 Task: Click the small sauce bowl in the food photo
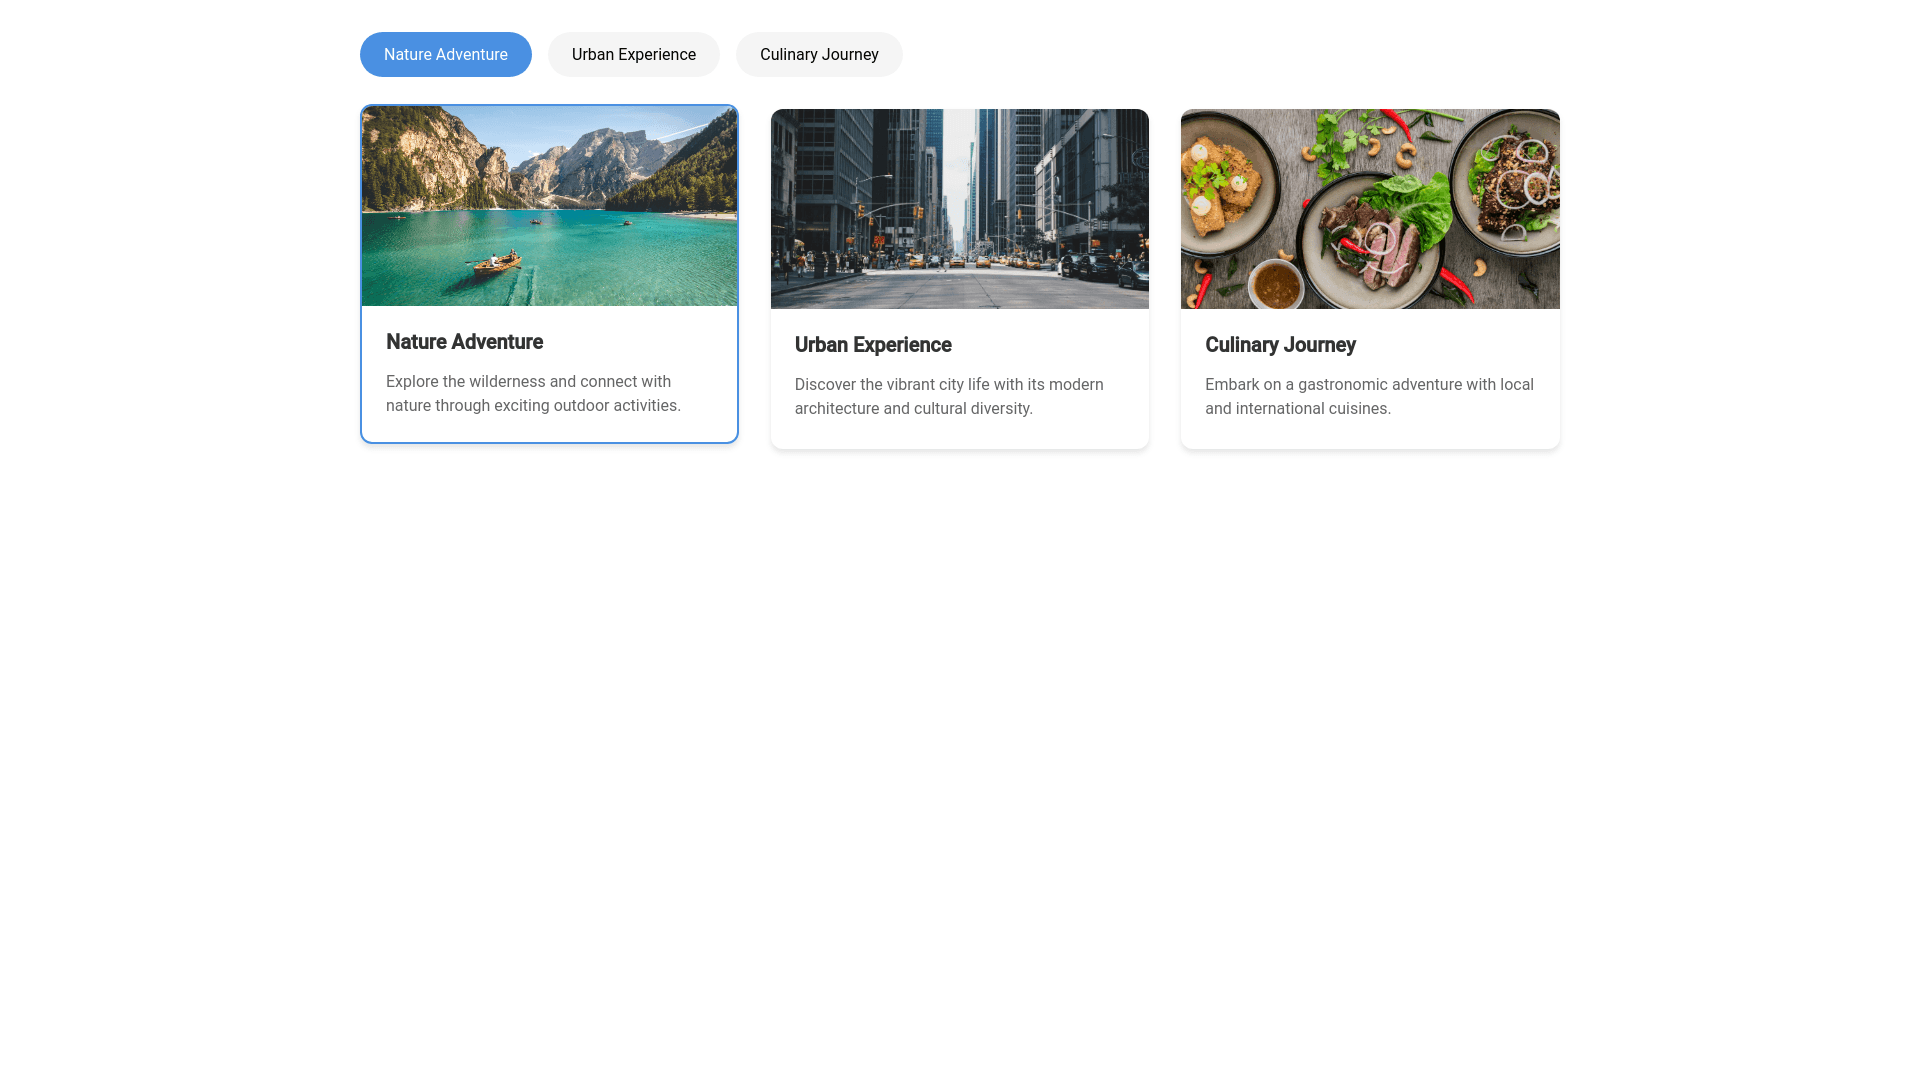tap(1276, 285)
